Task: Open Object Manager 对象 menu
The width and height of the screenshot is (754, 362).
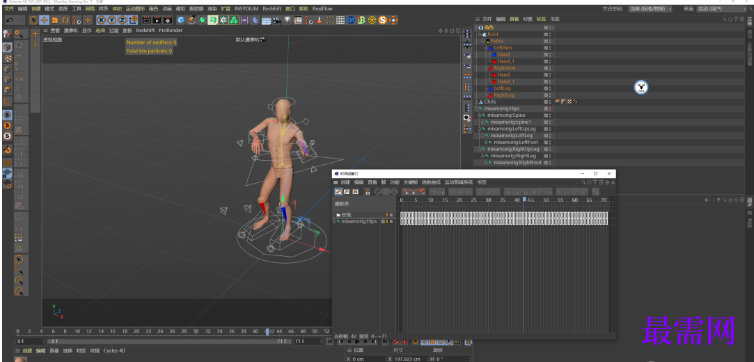Action: click(528, 19)
